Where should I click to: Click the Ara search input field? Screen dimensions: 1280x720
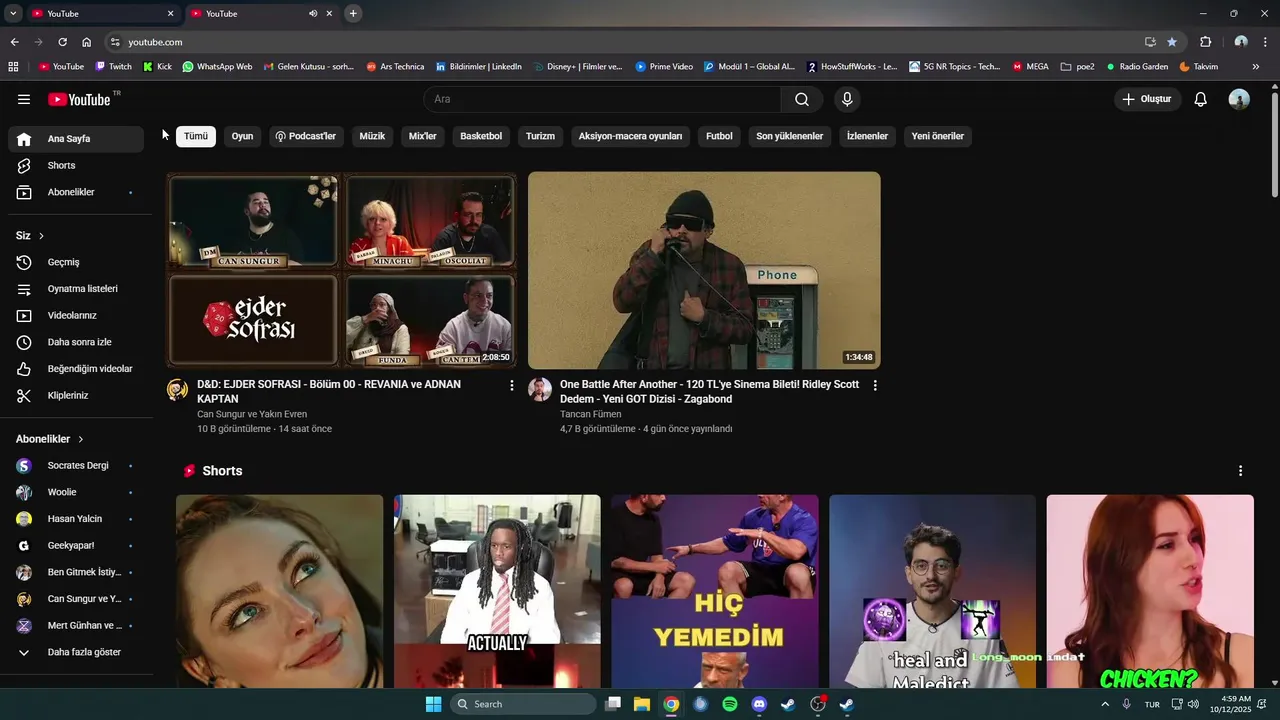(x=602, y=99)
